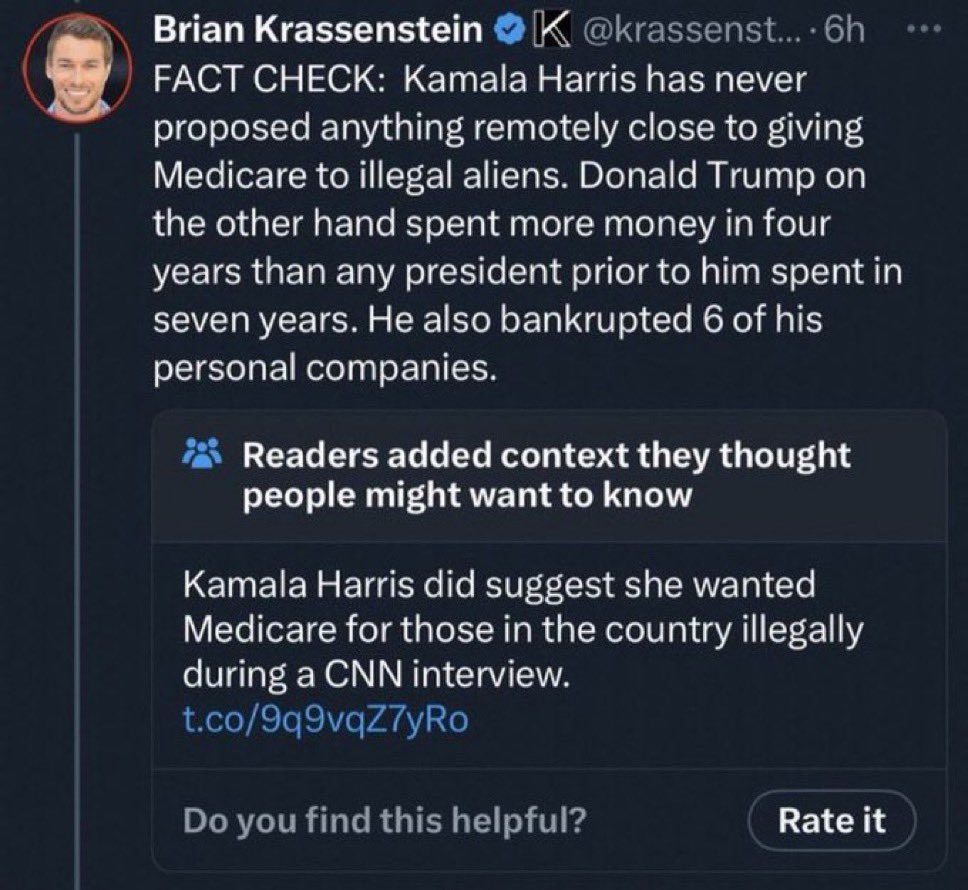Screen dimensions: 968x890
Task: Click the during a CNN interview line
Action: (375, 675)
